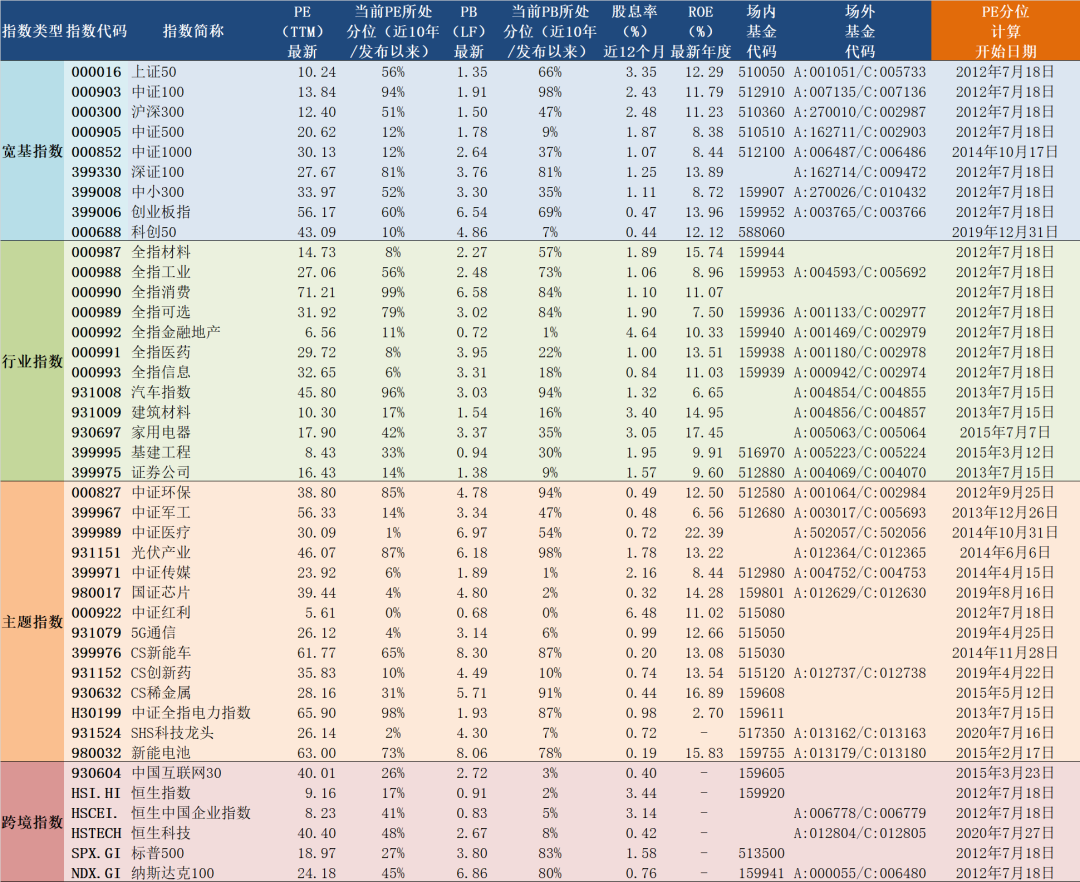Click the cell 中证1000
The width and height of the screenshot is (1080, 882).
click(x=162, y=152)
